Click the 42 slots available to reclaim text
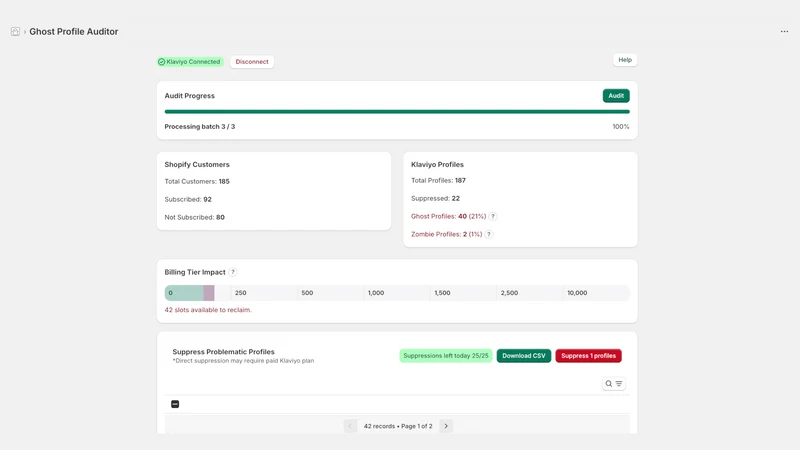The width and height of the screenshot is (800, 450). [x=208, y=310]
